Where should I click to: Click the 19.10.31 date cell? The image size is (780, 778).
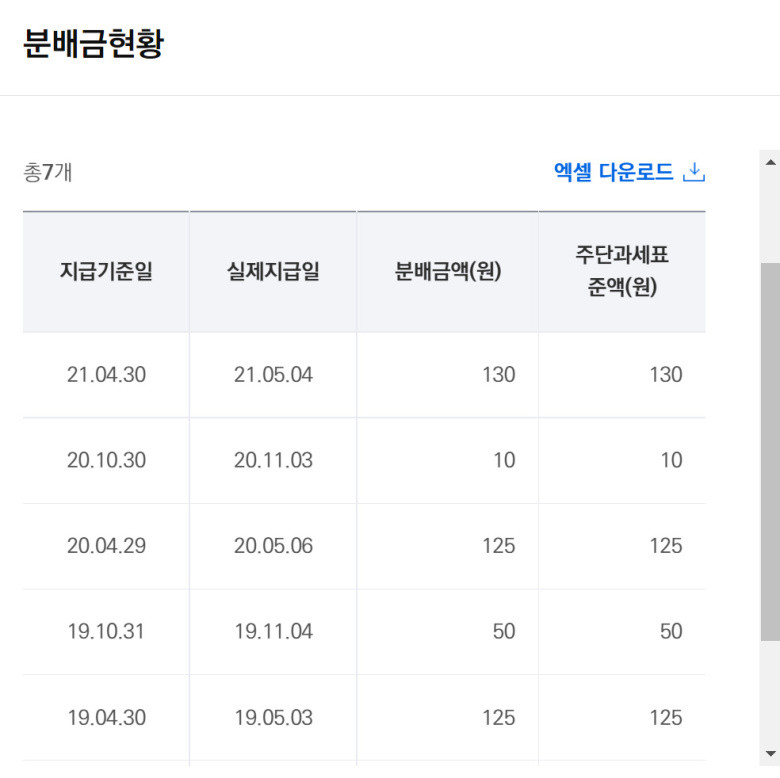pos(106,632)
